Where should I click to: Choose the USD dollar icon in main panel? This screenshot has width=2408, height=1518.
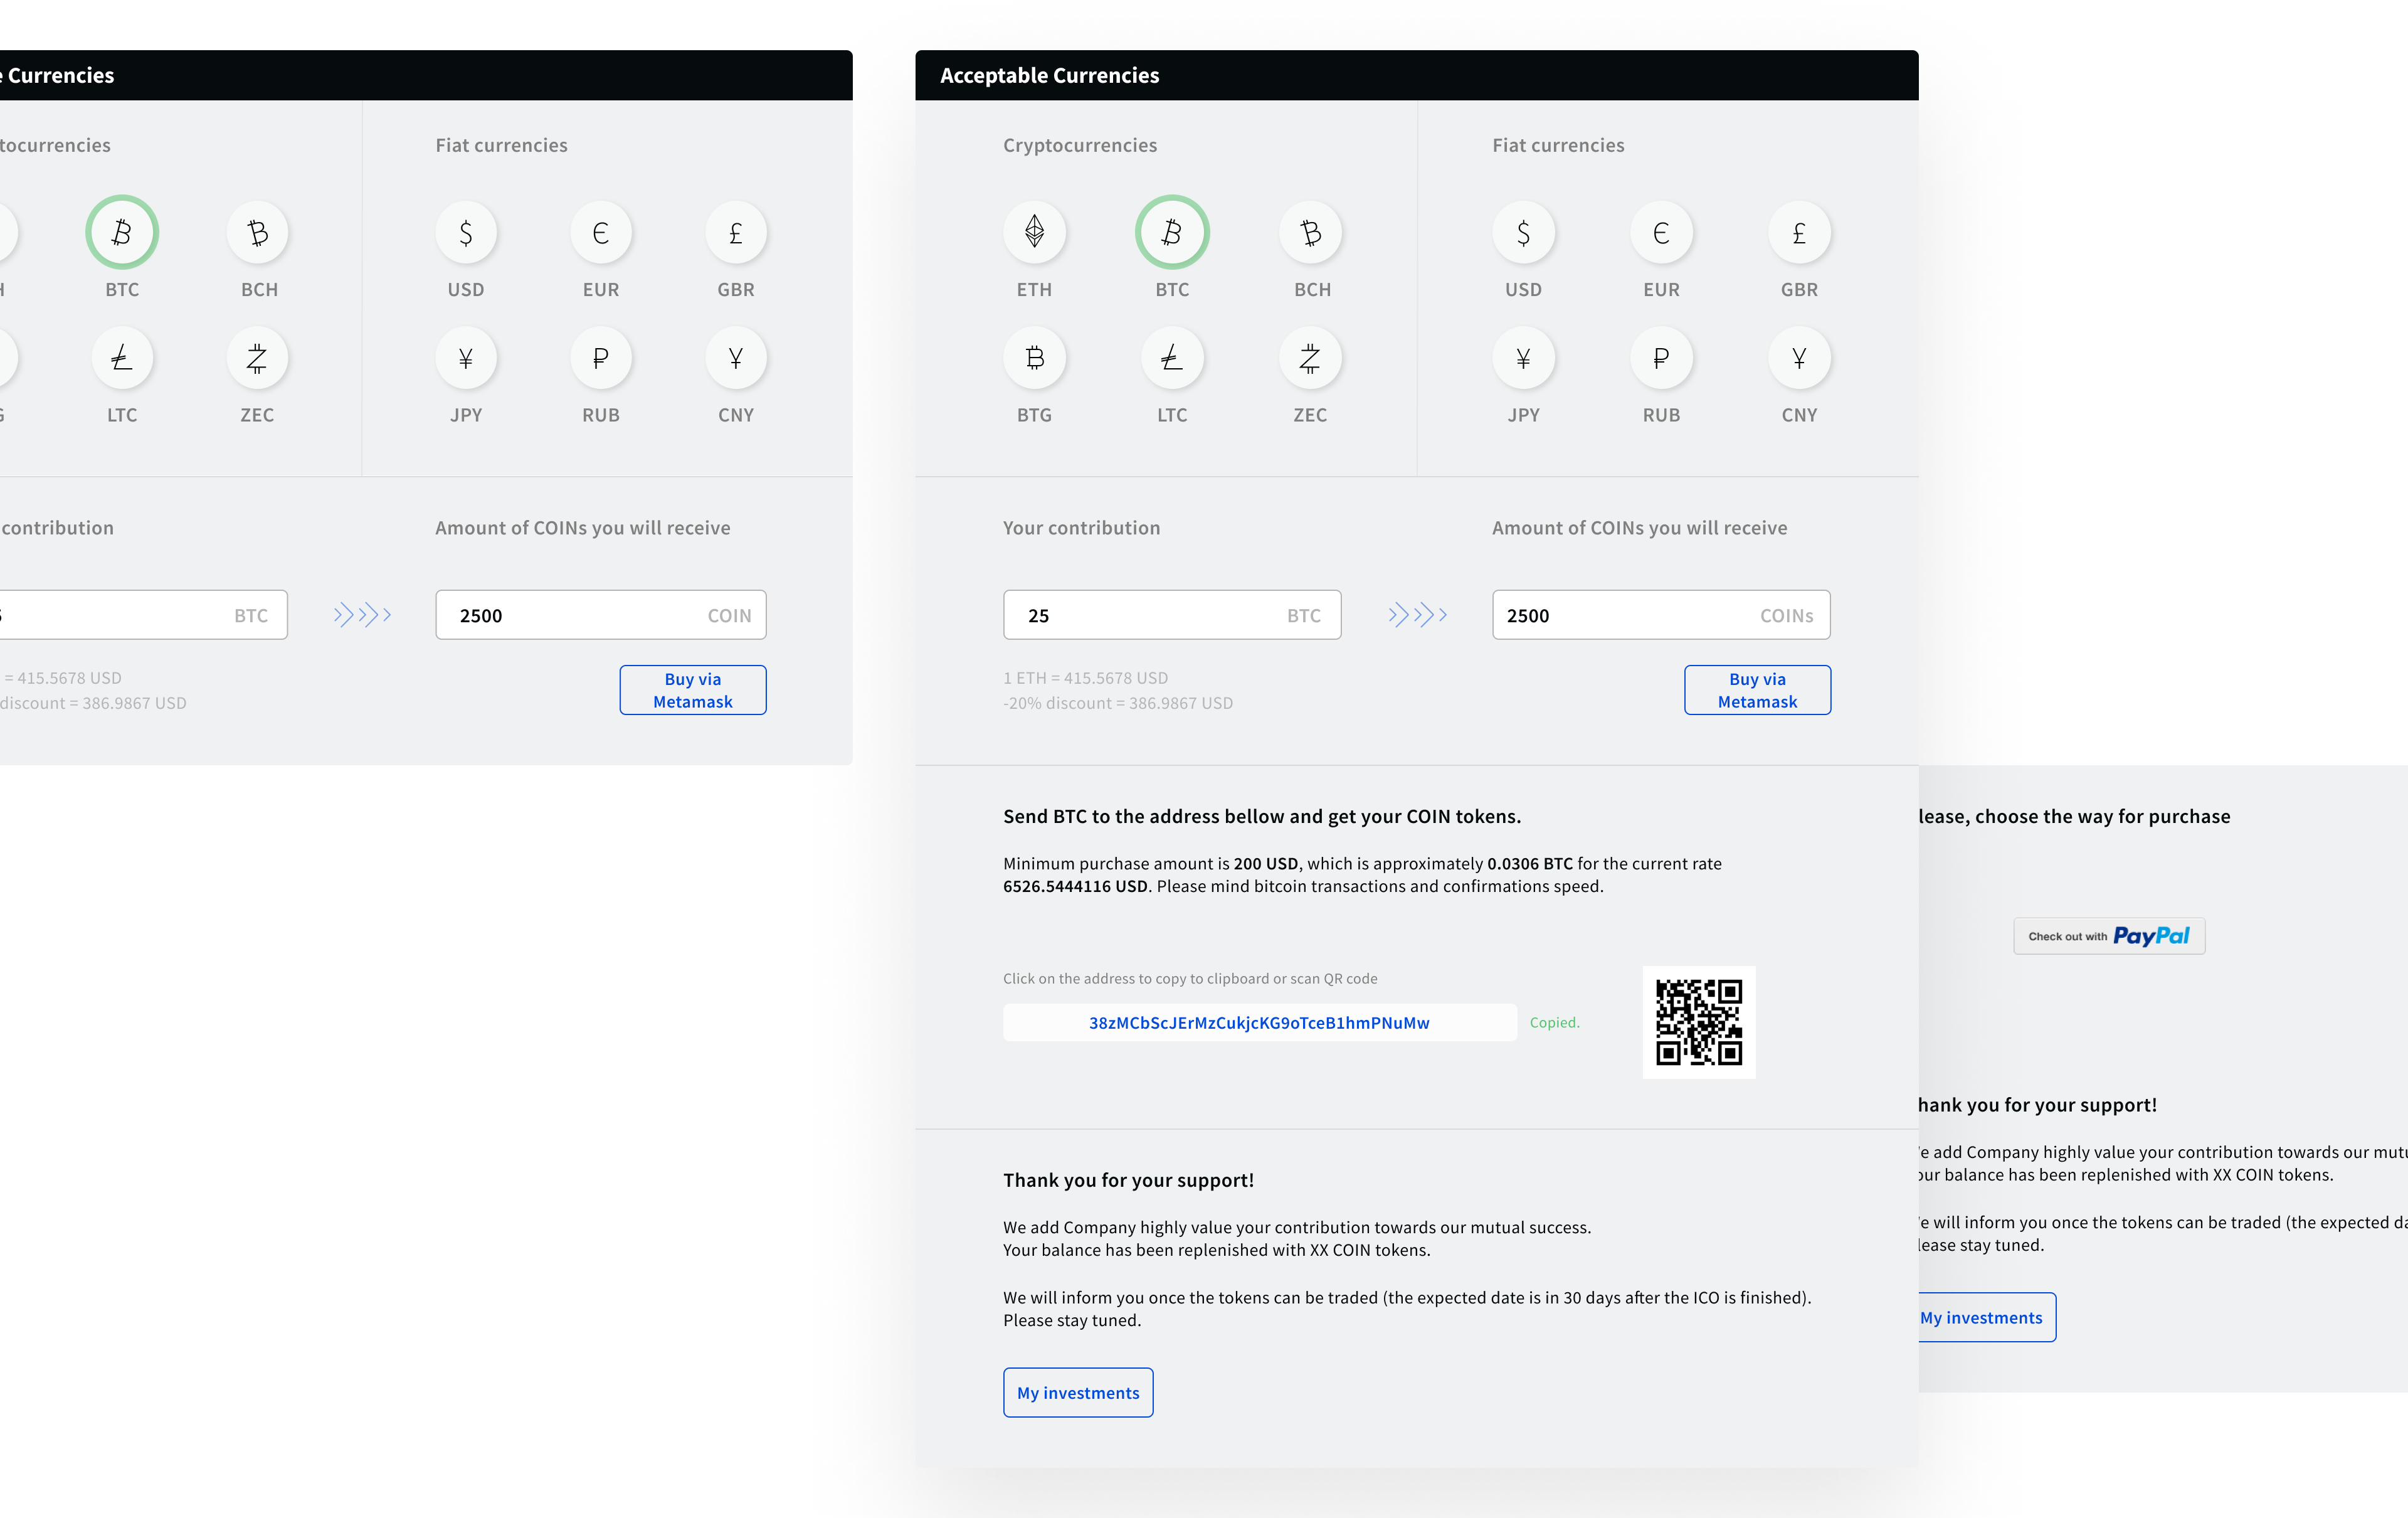(x=1523, y=232)
